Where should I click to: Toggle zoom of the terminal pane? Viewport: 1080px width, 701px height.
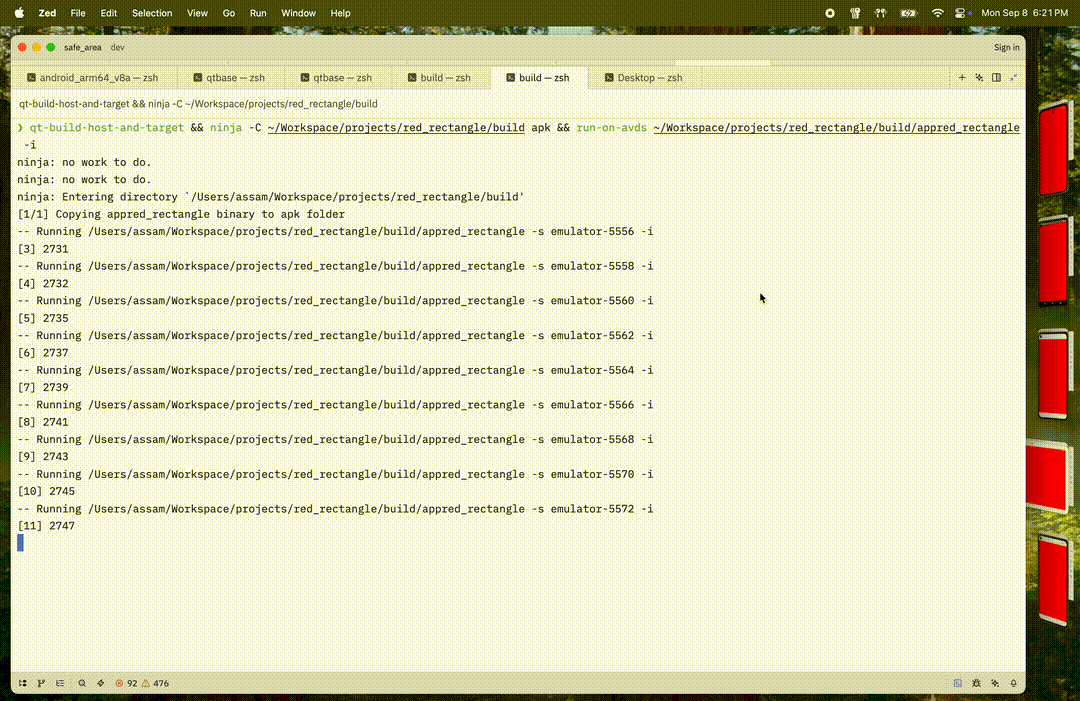[1013, 78]
